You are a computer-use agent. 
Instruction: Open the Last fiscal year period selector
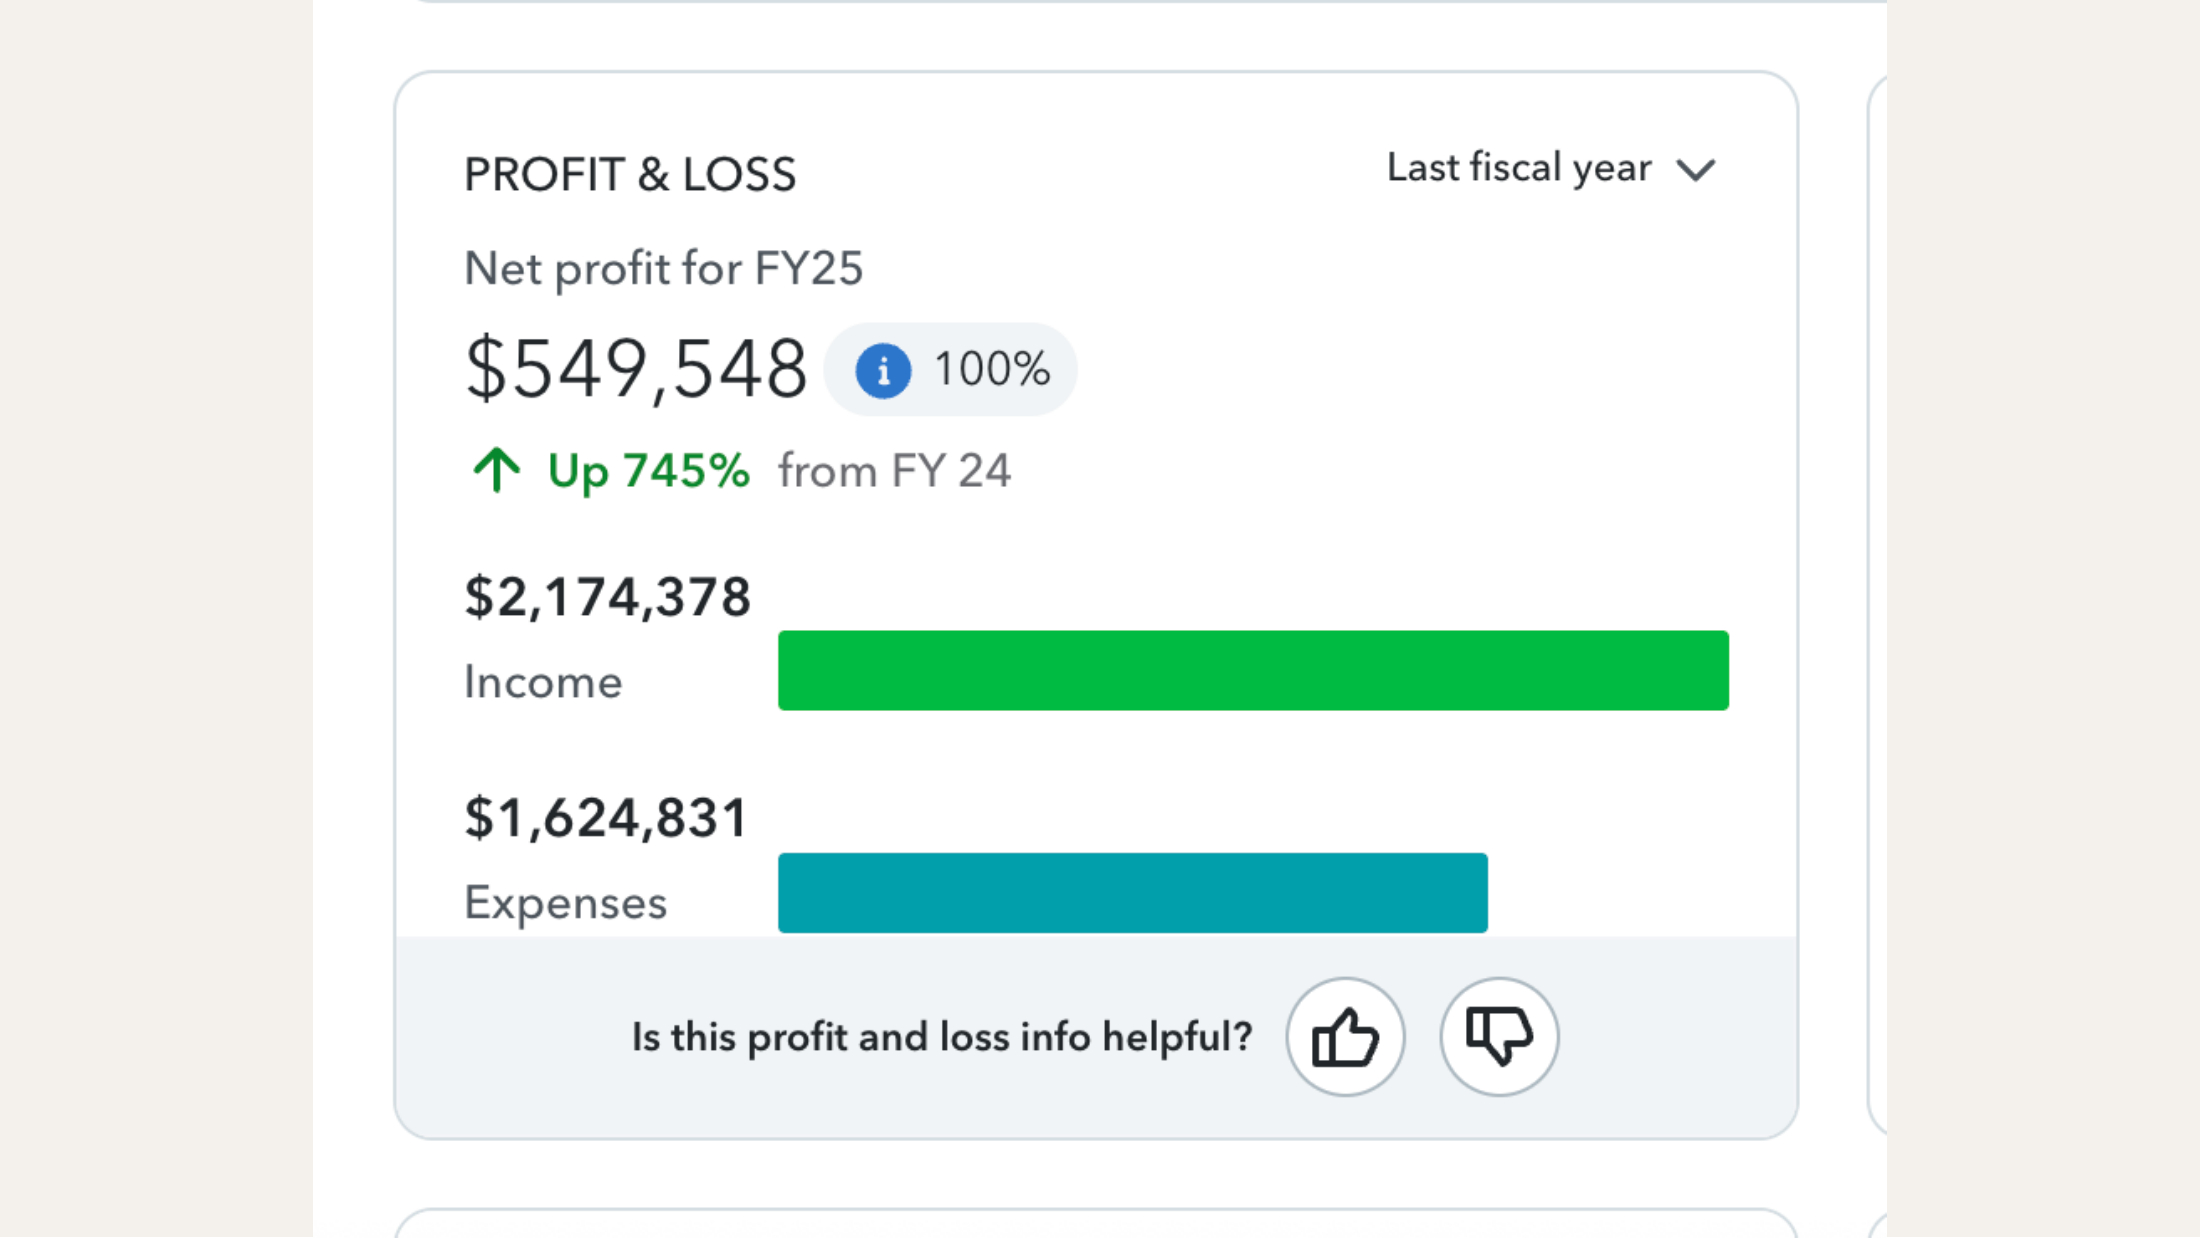[x=1551, y=168]
